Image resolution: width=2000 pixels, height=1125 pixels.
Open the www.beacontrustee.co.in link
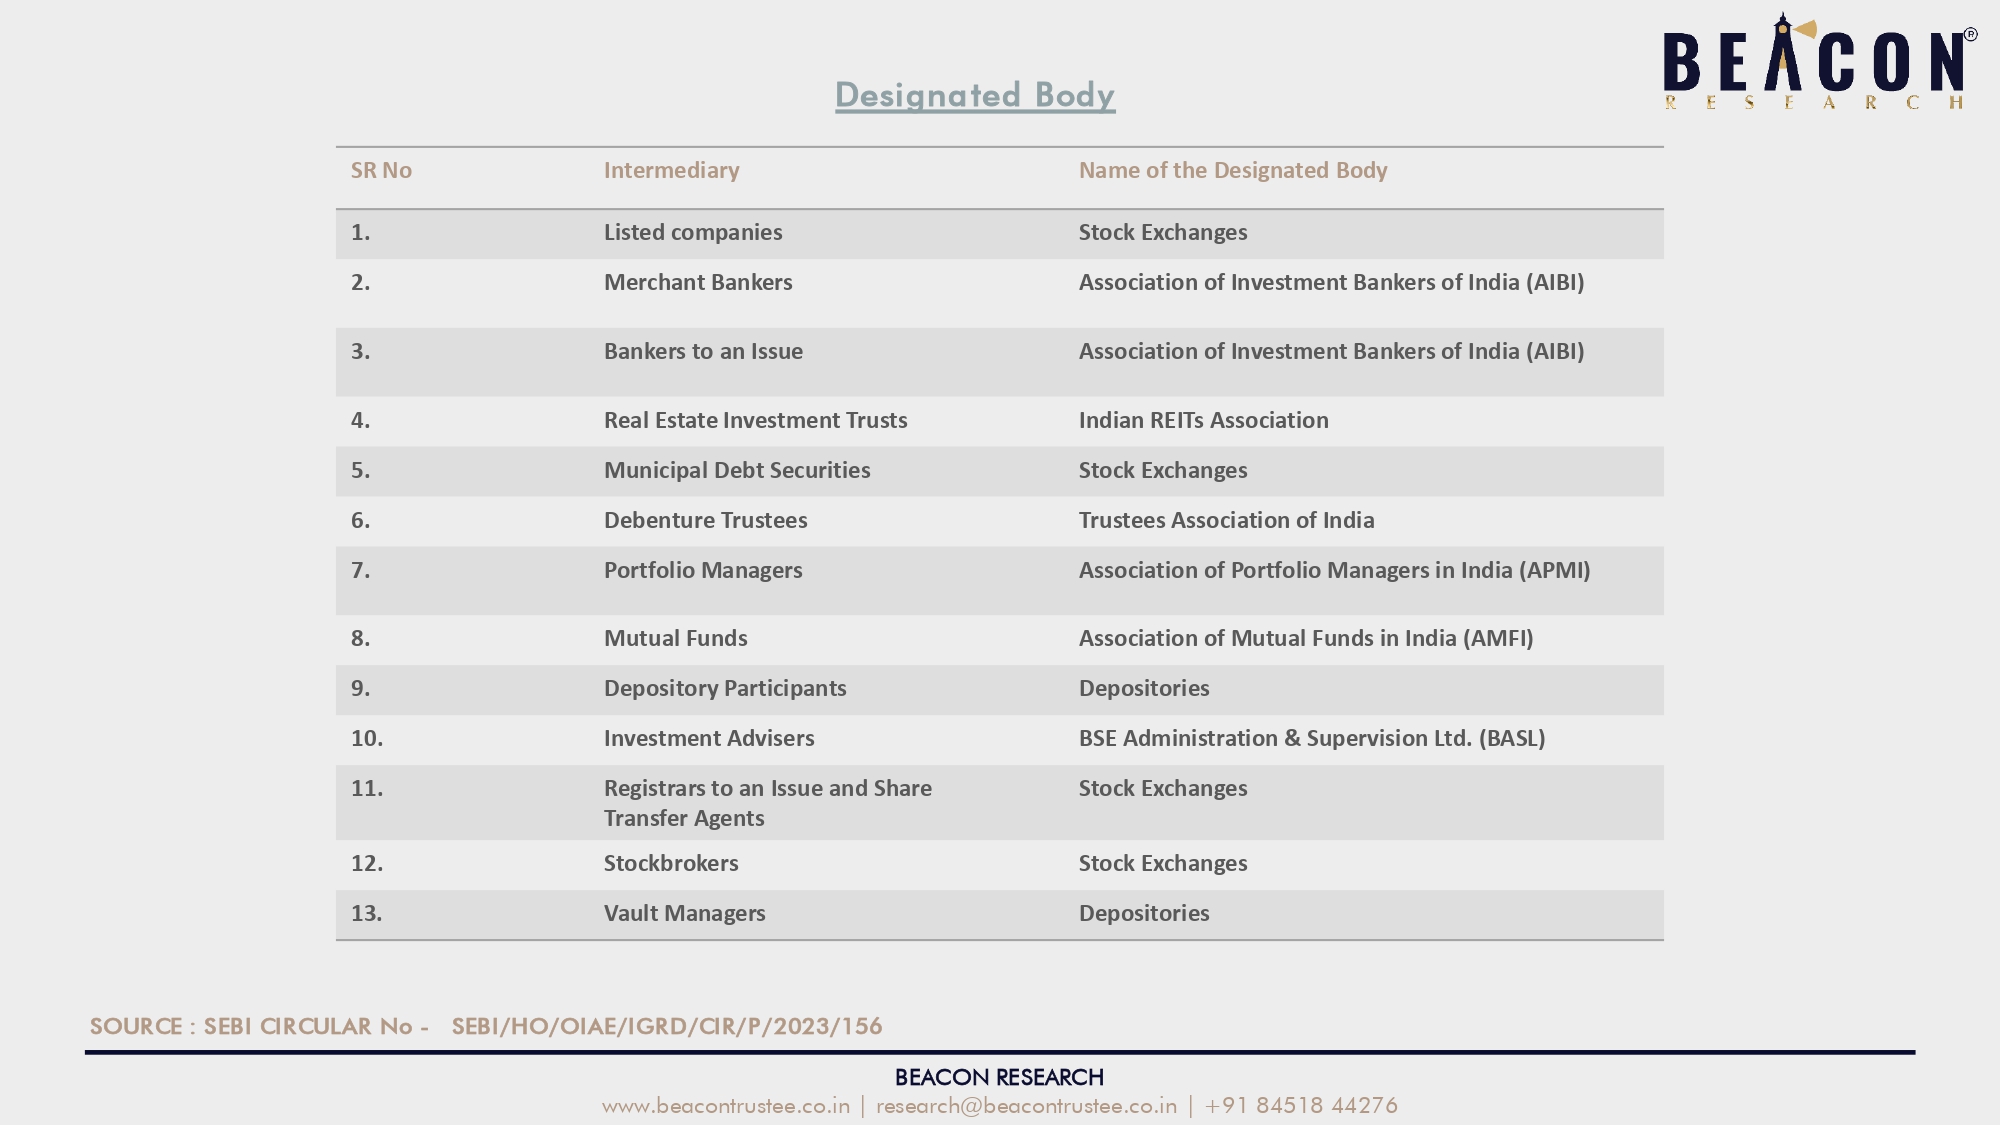coord(726,1105)
